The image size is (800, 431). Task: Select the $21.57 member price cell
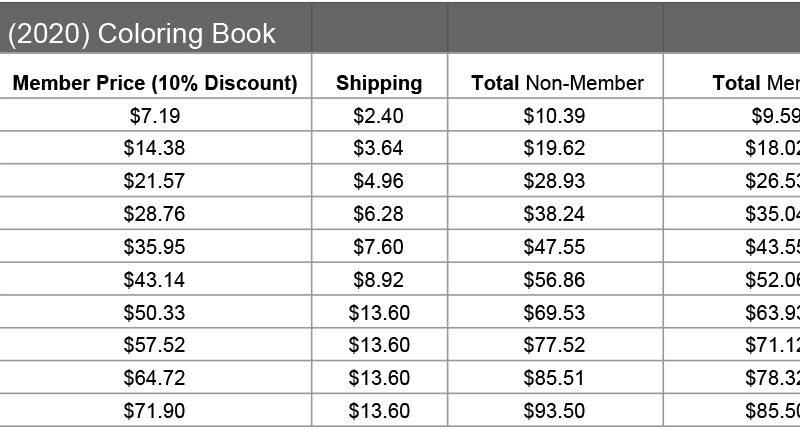(x=155, y=181)
